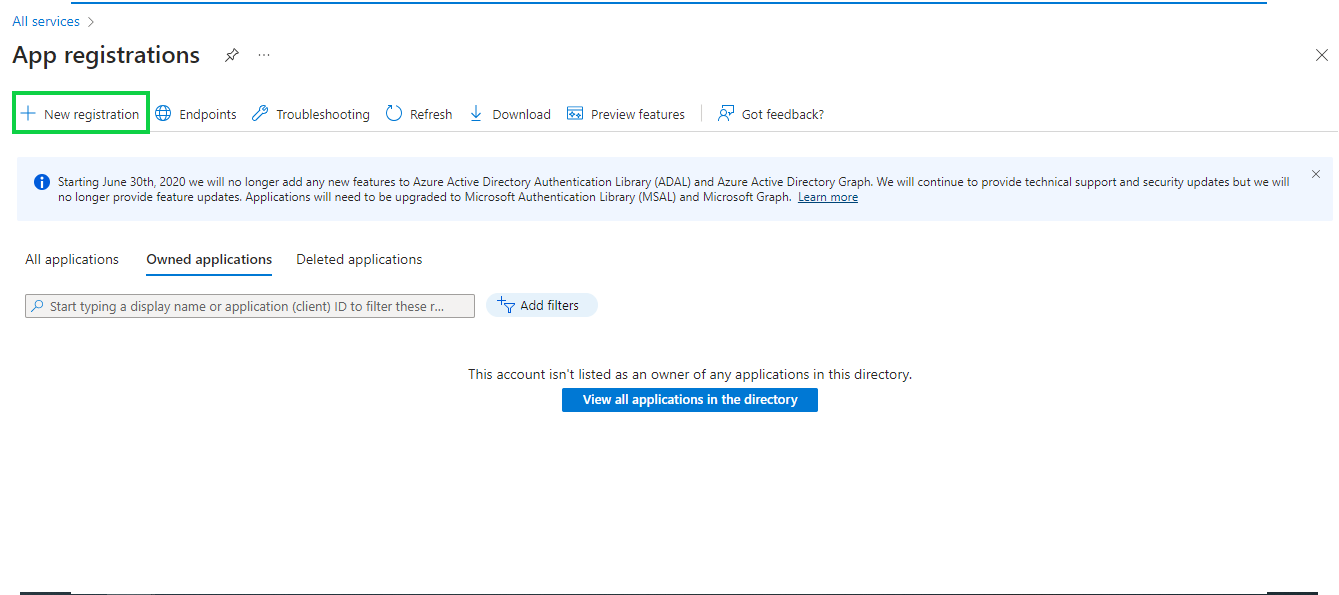Open Endpoints via the globe icon

(x=163, y=114)
